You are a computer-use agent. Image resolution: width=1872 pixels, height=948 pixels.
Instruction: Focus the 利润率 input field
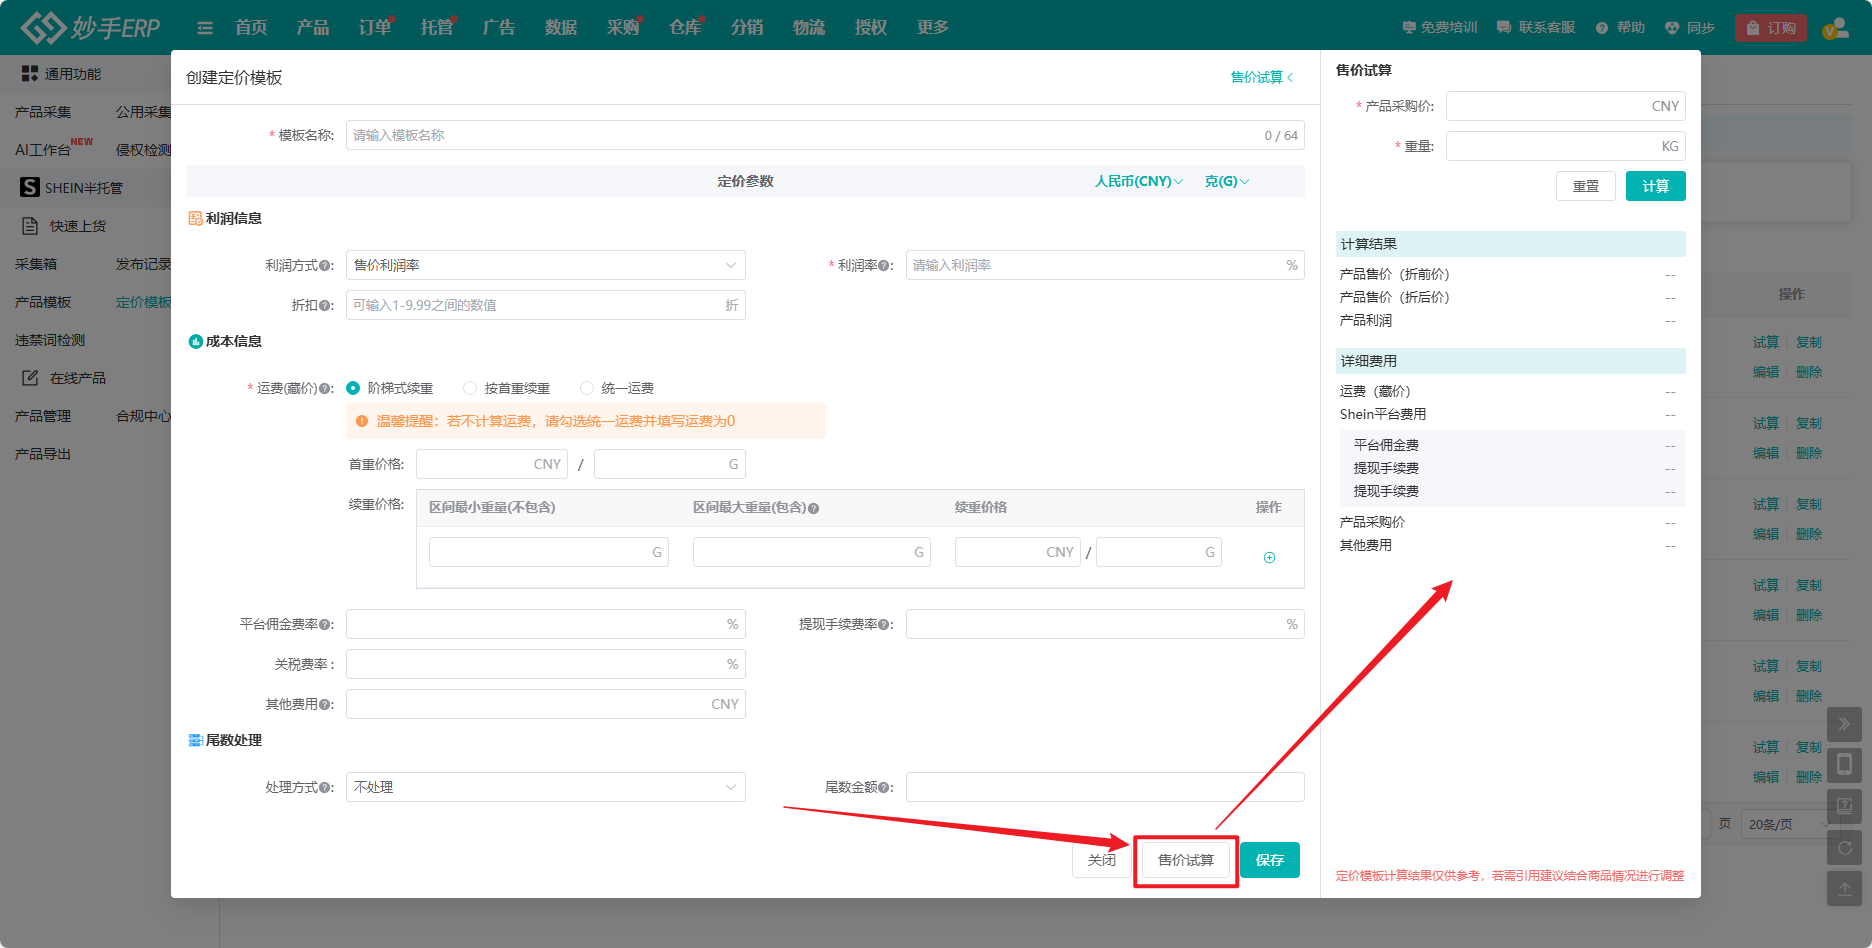1105,265
